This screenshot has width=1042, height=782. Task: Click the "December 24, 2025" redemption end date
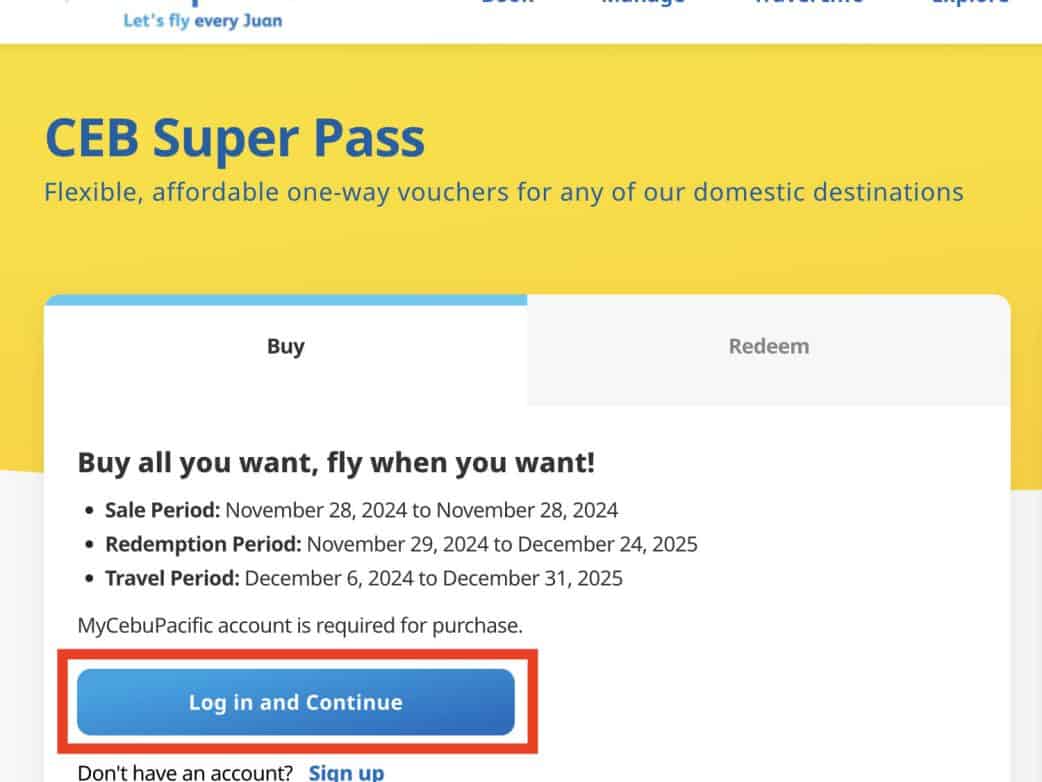pyautogui.click(x=607, y=544)
